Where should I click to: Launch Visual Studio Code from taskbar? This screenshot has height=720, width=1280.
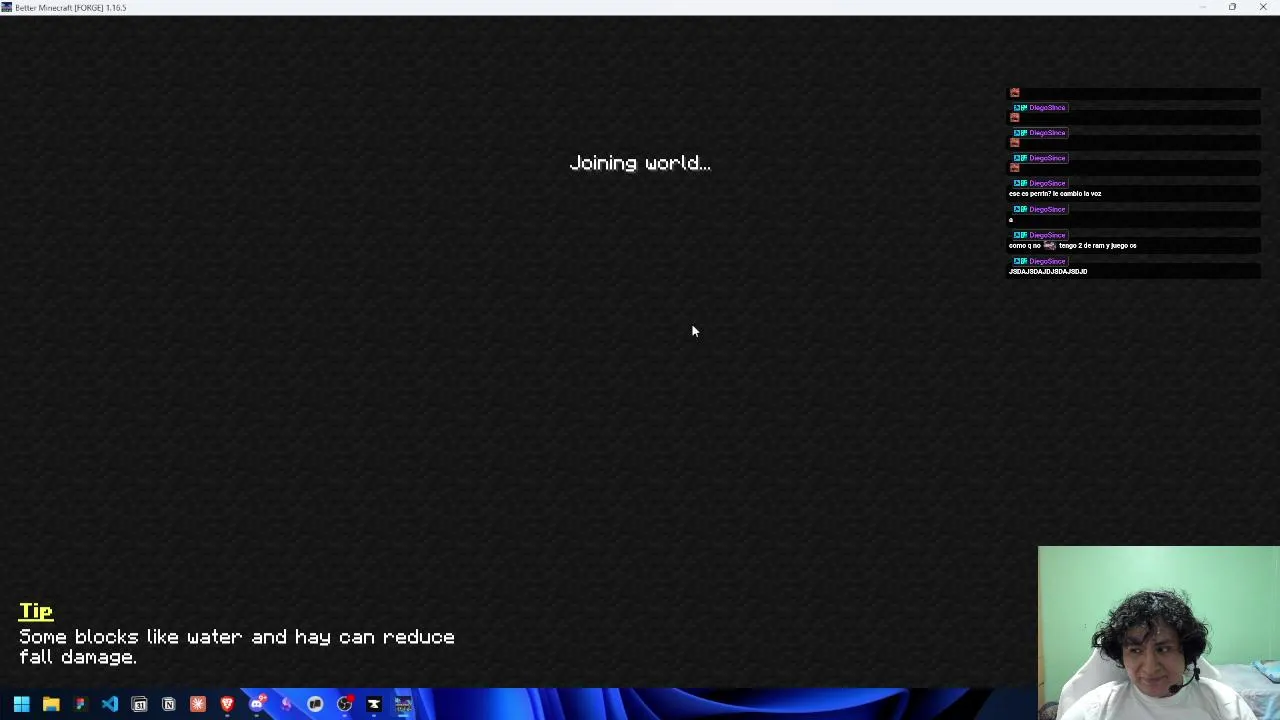(x=110, y=704)
